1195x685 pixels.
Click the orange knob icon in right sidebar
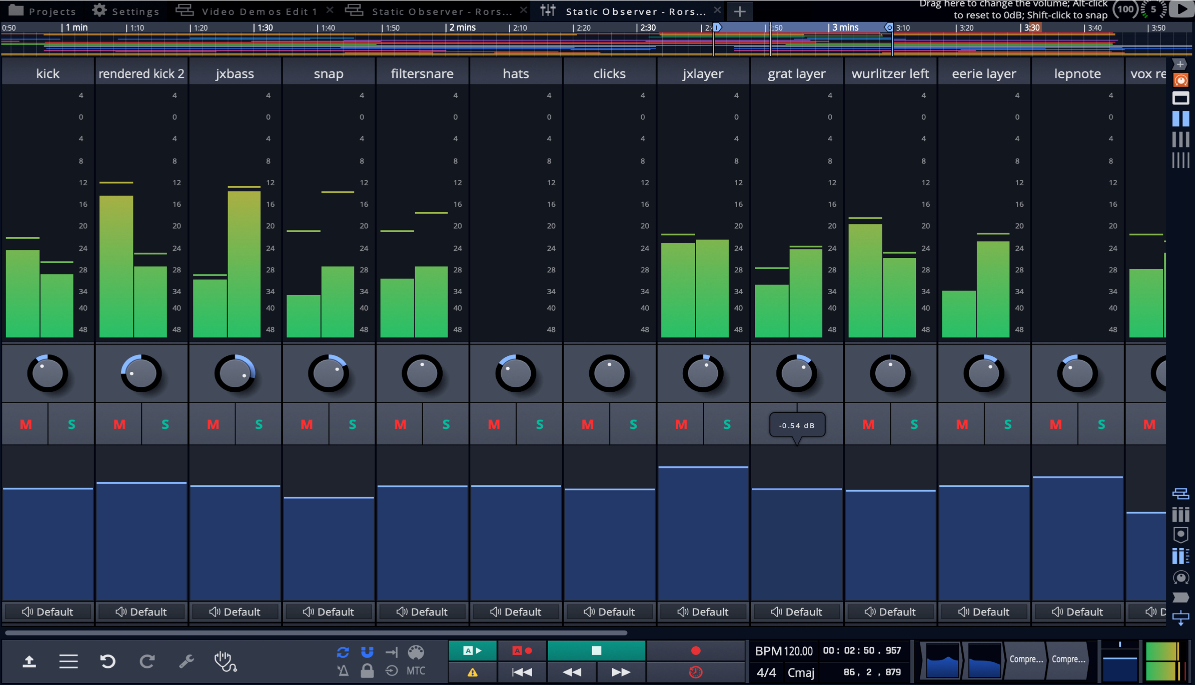click(1181, 80)
